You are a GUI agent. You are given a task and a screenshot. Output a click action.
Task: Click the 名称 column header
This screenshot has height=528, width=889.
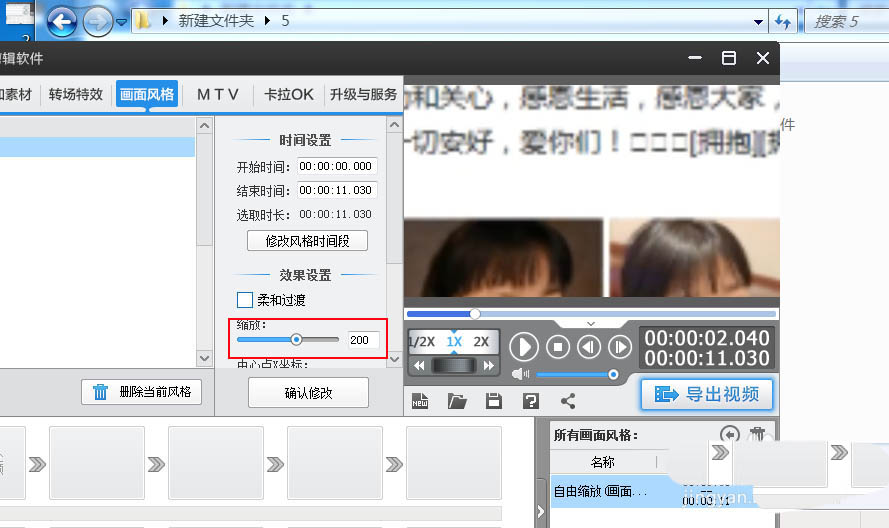tap(603, 462)
